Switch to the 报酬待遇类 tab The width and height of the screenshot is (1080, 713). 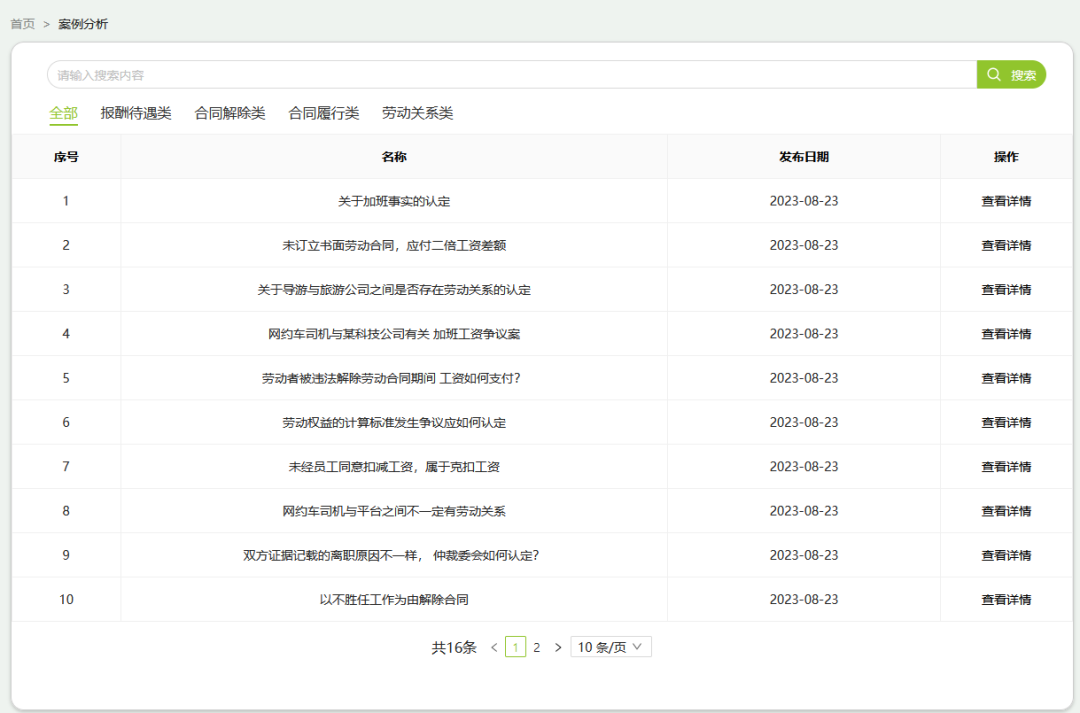136,114
